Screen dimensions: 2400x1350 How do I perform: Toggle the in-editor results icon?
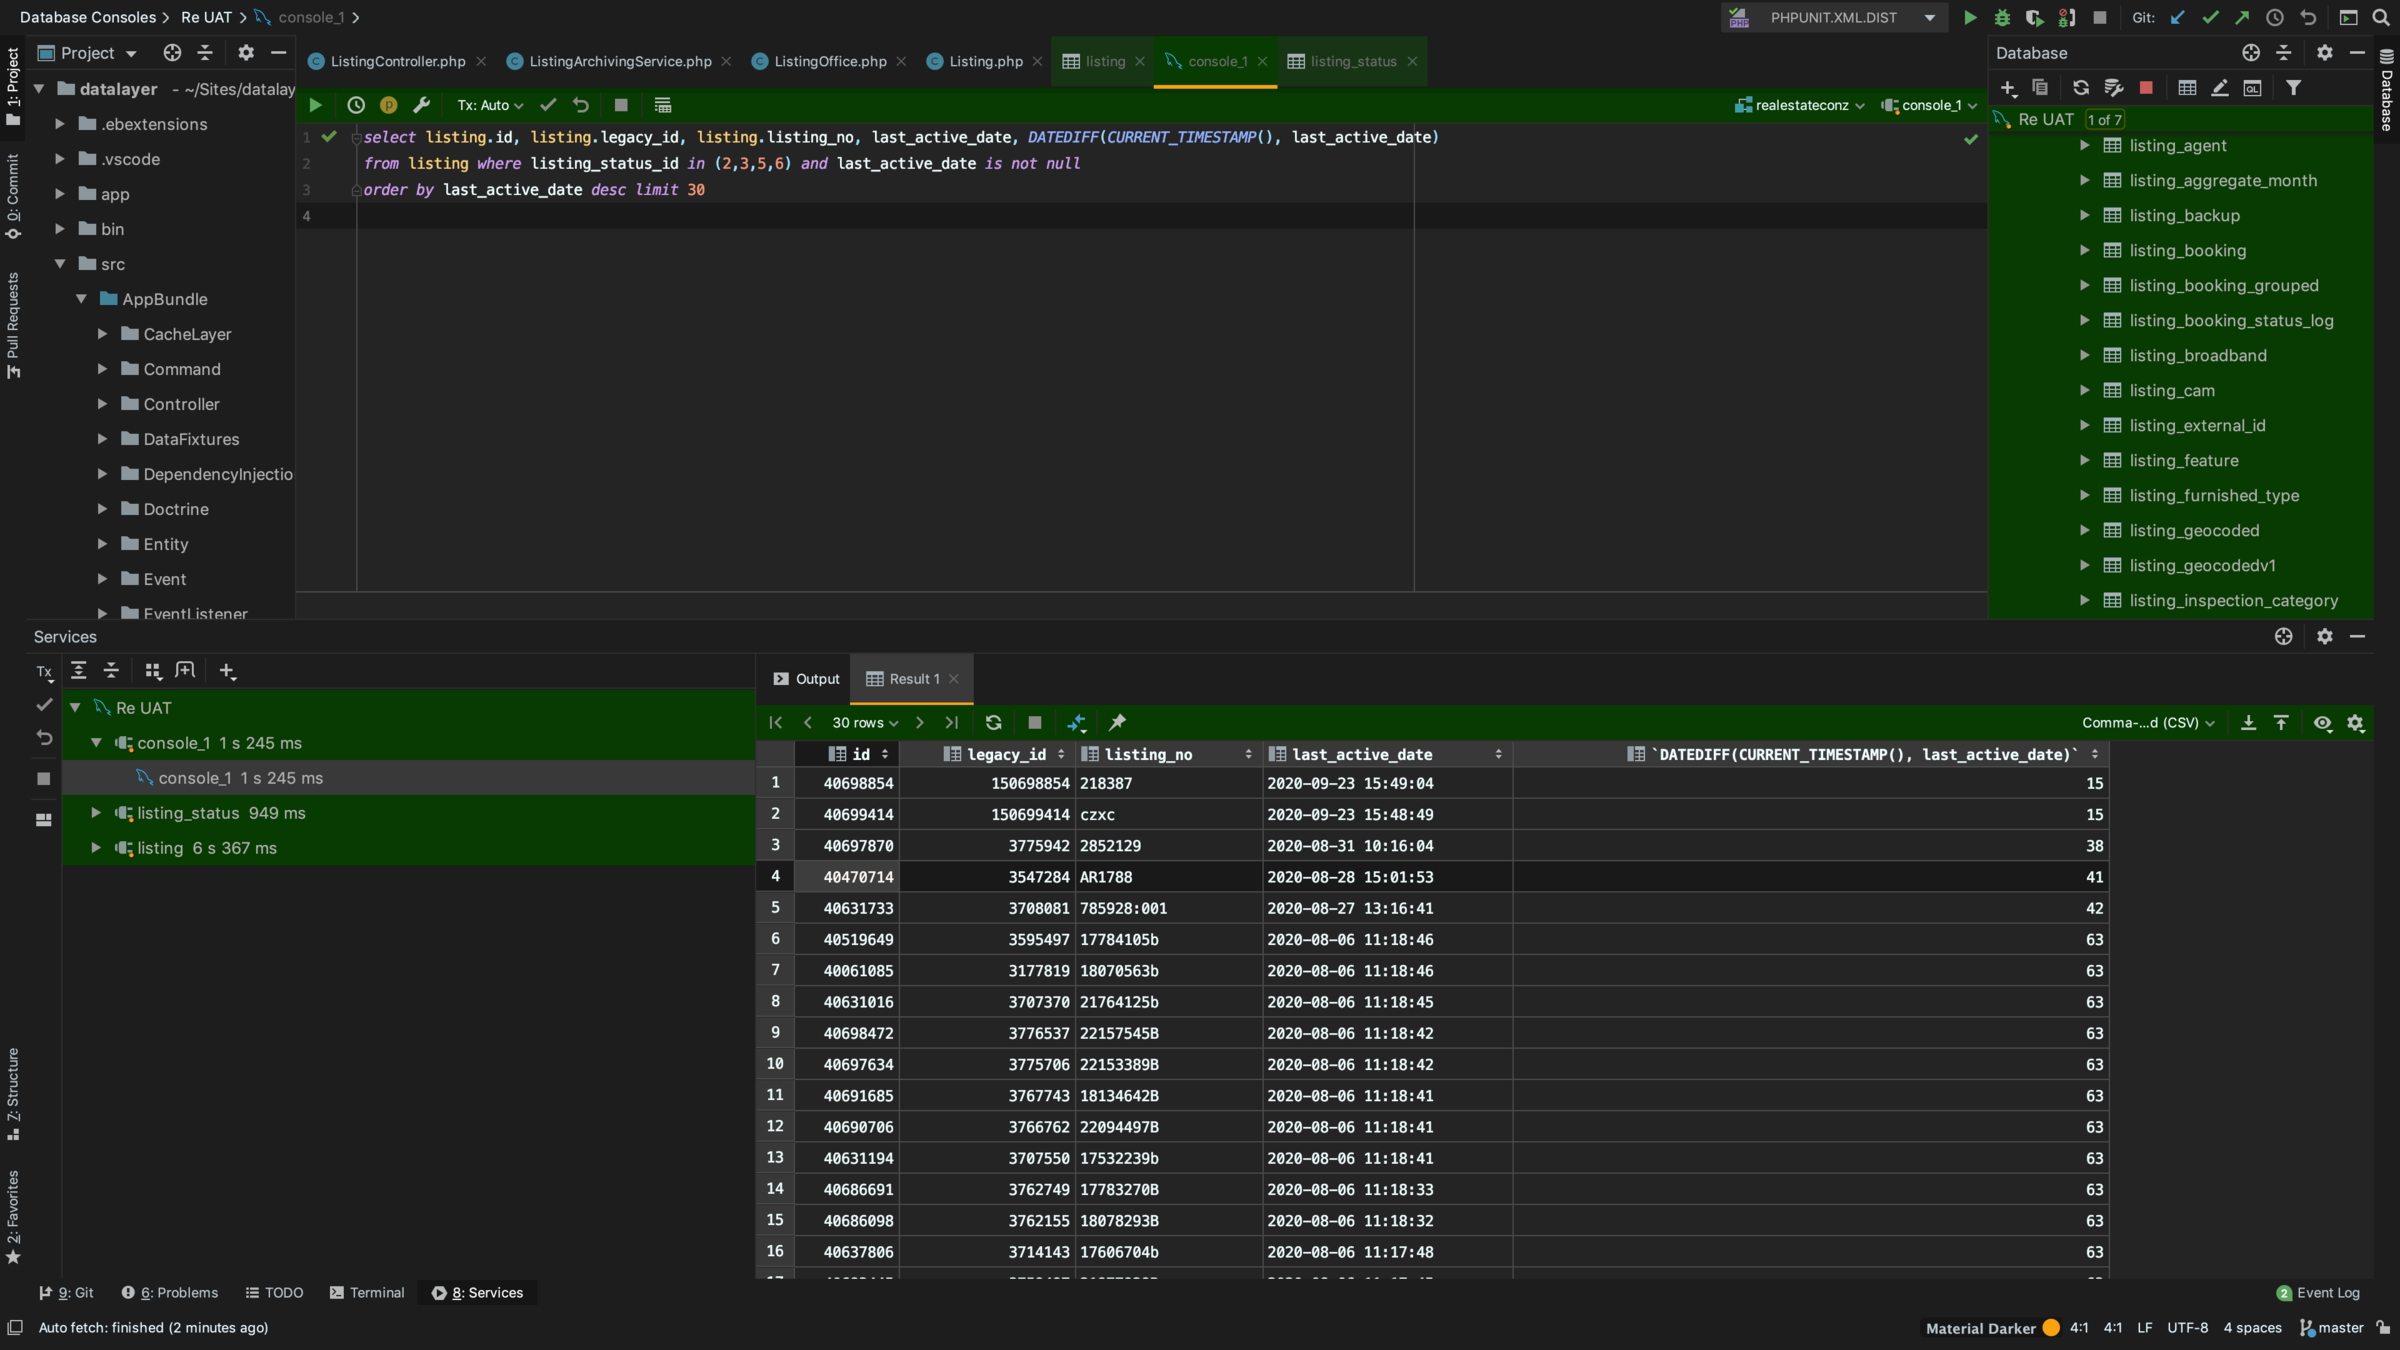pos(663,105)
